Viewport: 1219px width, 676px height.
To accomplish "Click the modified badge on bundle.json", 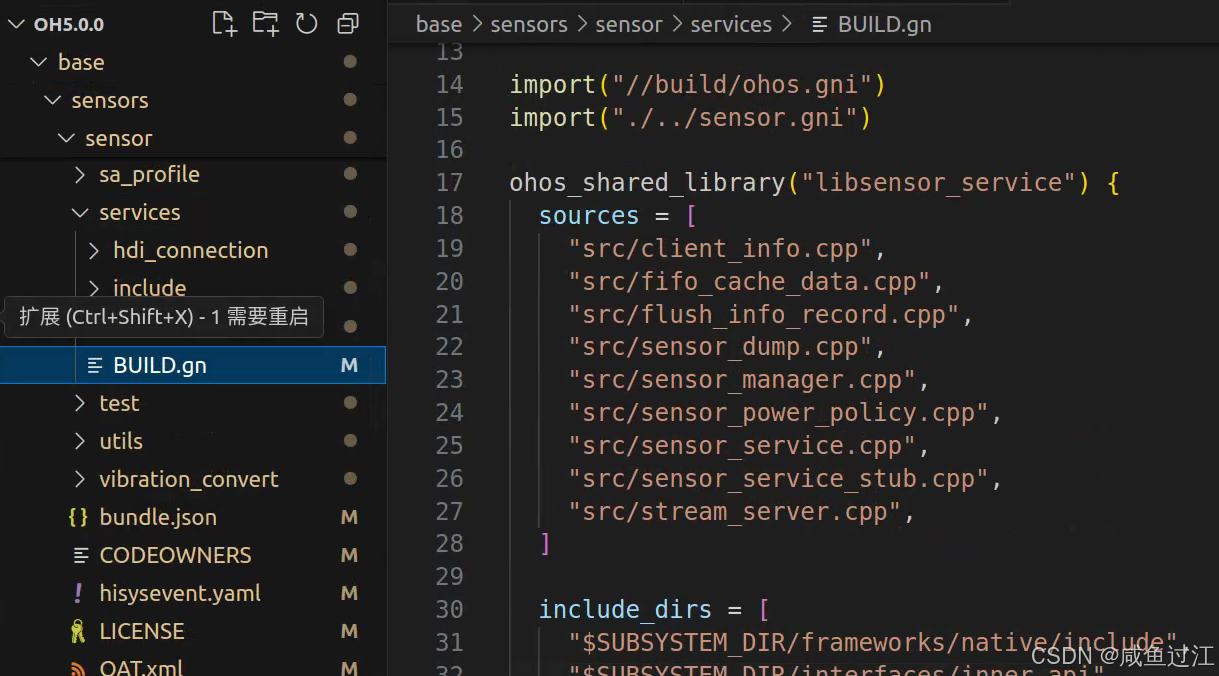I will (348, 517).
